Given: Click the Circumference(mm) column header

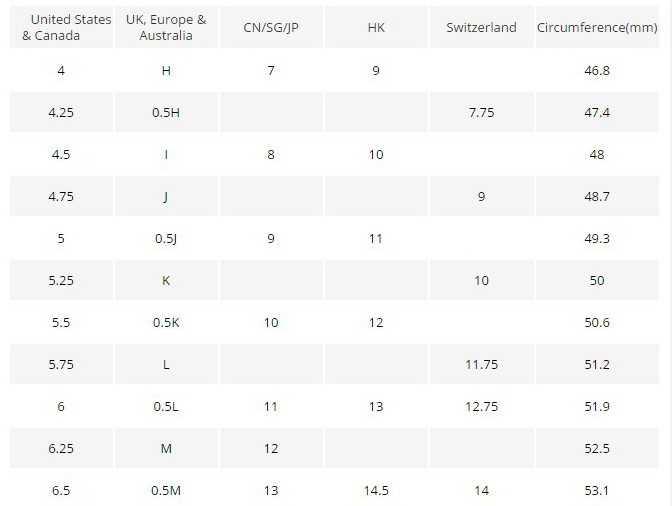Looking at the screenshot, I should coord(597,27).
